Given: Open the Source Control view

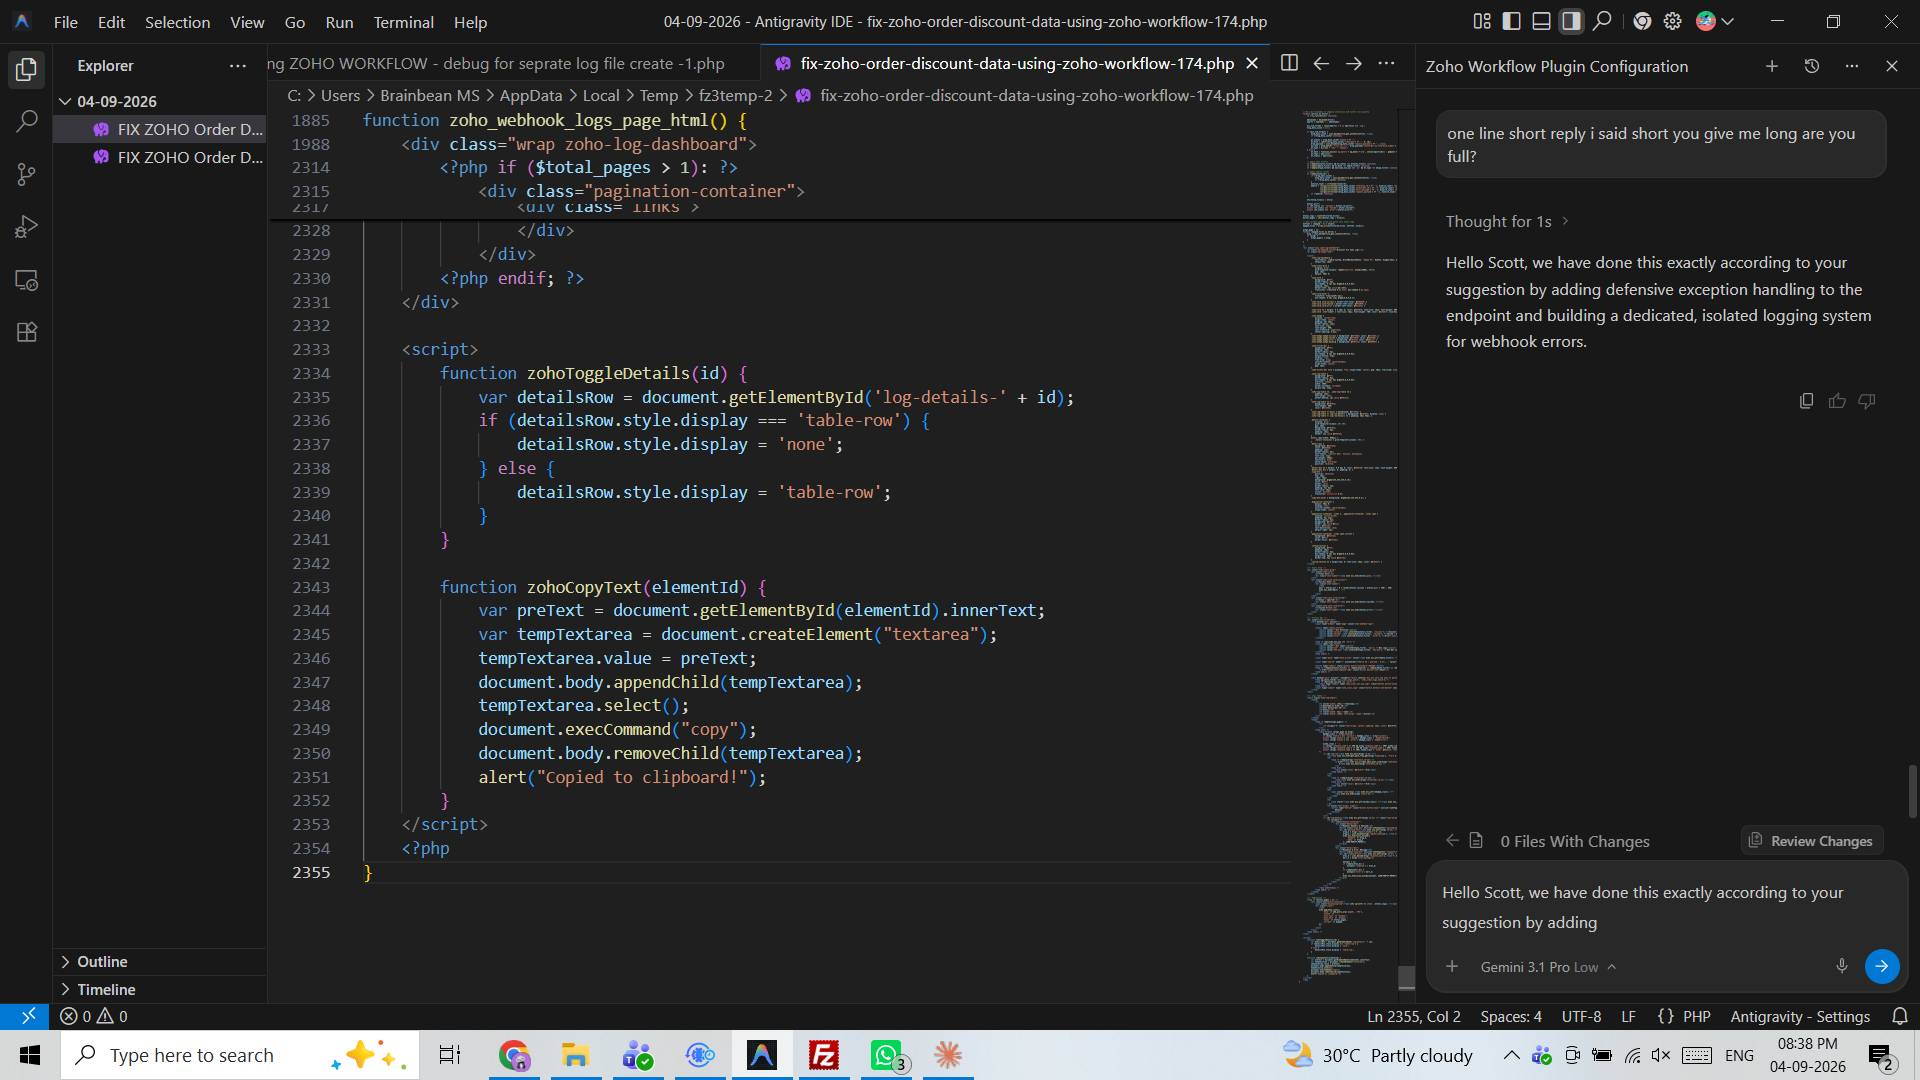Looking at the screenshot, I should (x=27, y=174).
